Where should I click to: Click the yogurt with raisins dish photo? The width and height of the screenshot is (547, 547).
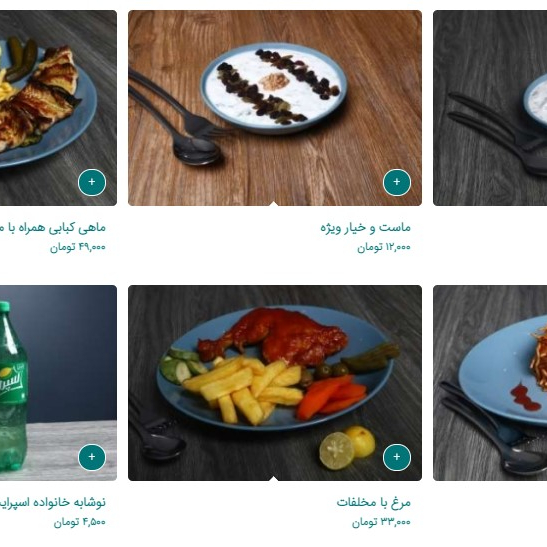275,108
